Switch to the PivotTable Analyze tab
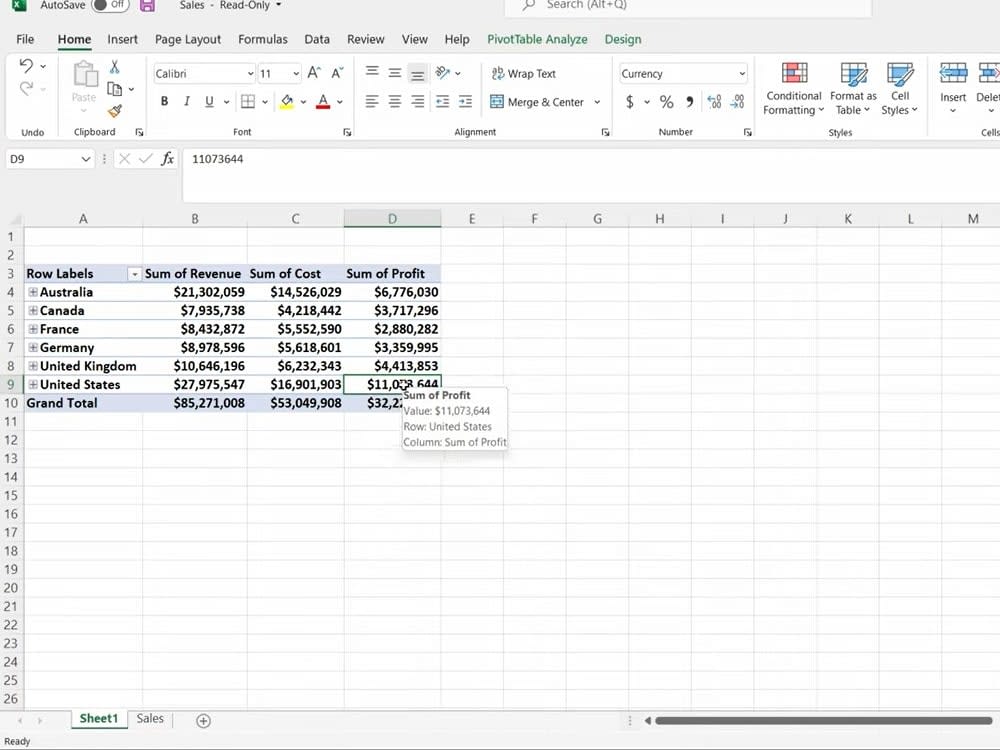 (x=537, y=39)
